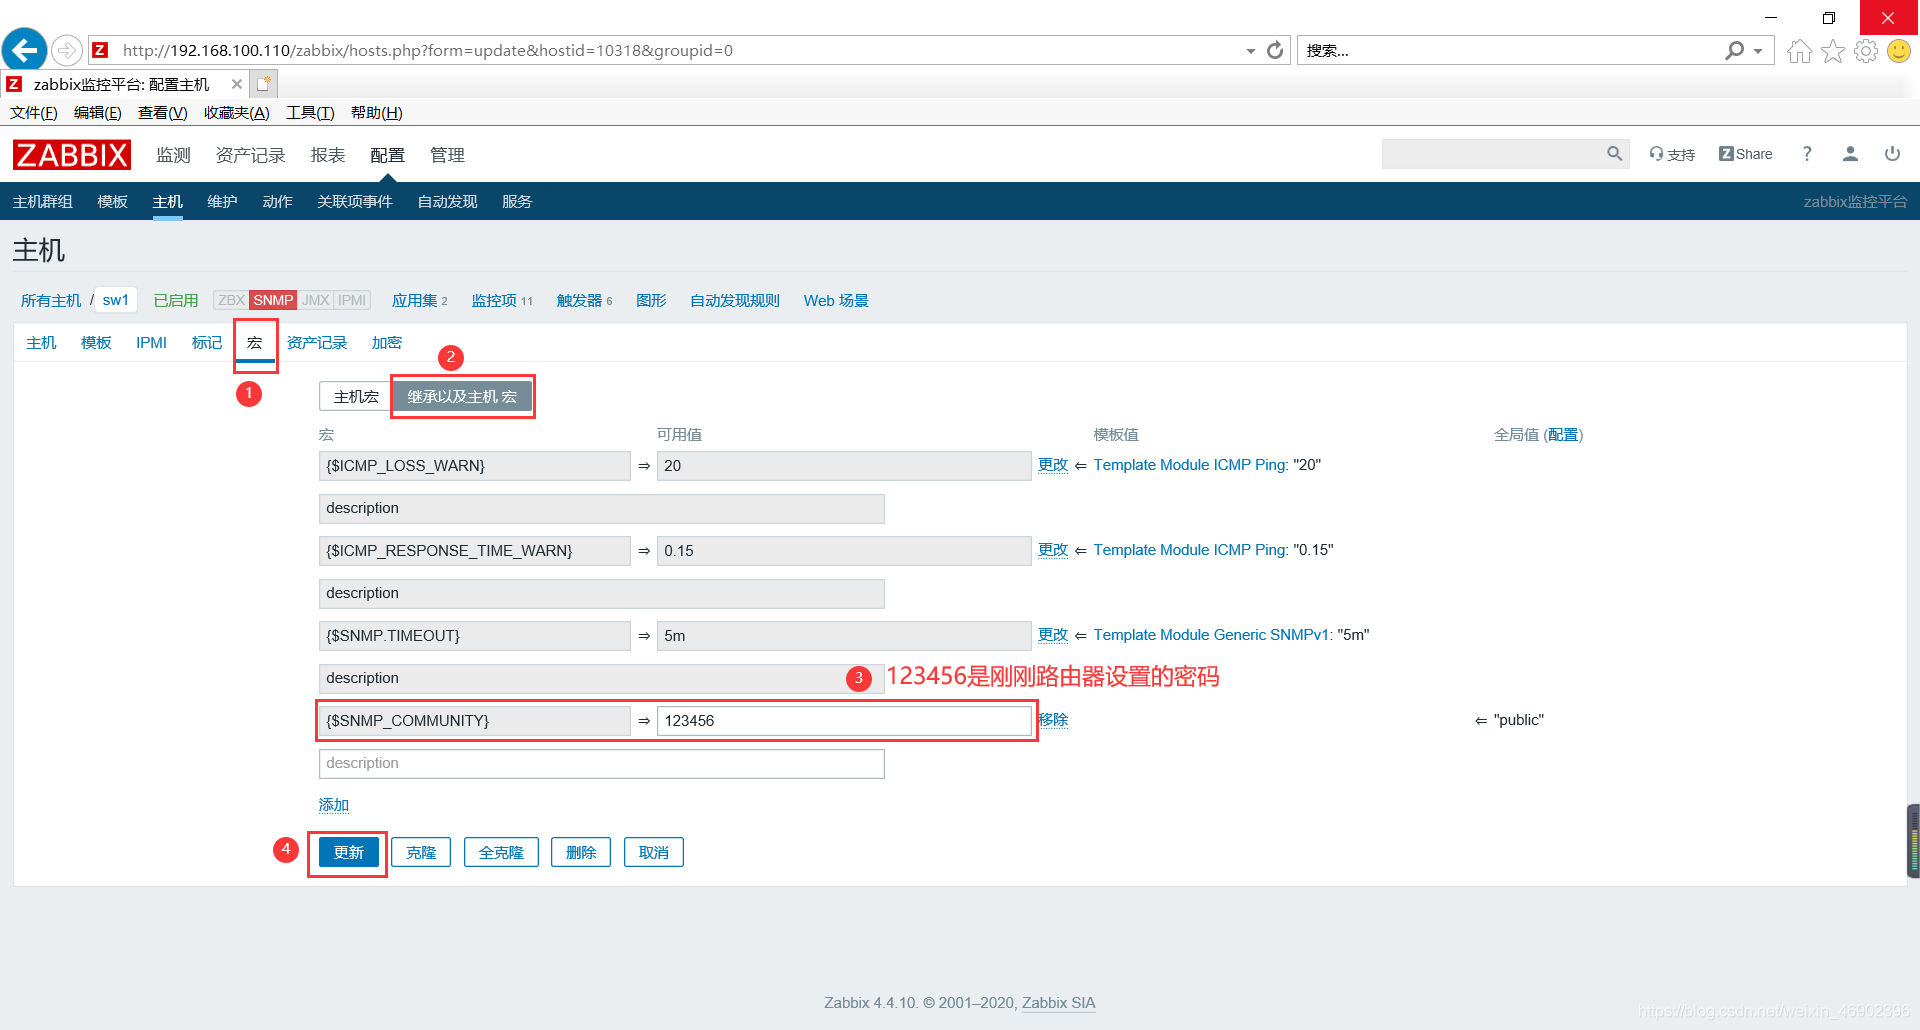Image resolution: width=1920 pixels, height=1030 pixels.
Task: Click the empty description field under SNMP_COMMUNITY
Action: coord(601,764)
